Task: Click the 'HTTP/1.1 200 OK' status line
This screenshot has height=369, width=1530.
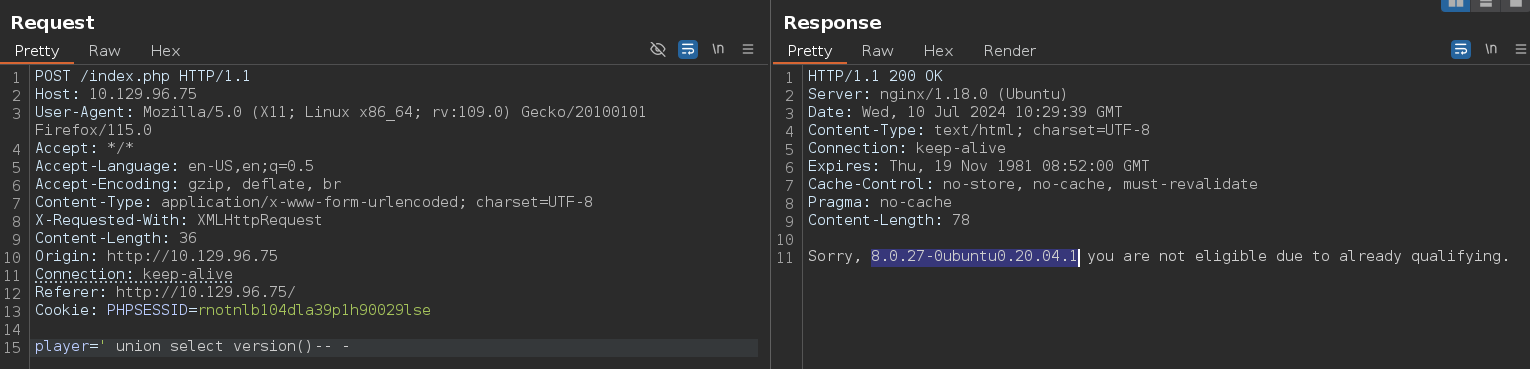Action: click(875, 76)
